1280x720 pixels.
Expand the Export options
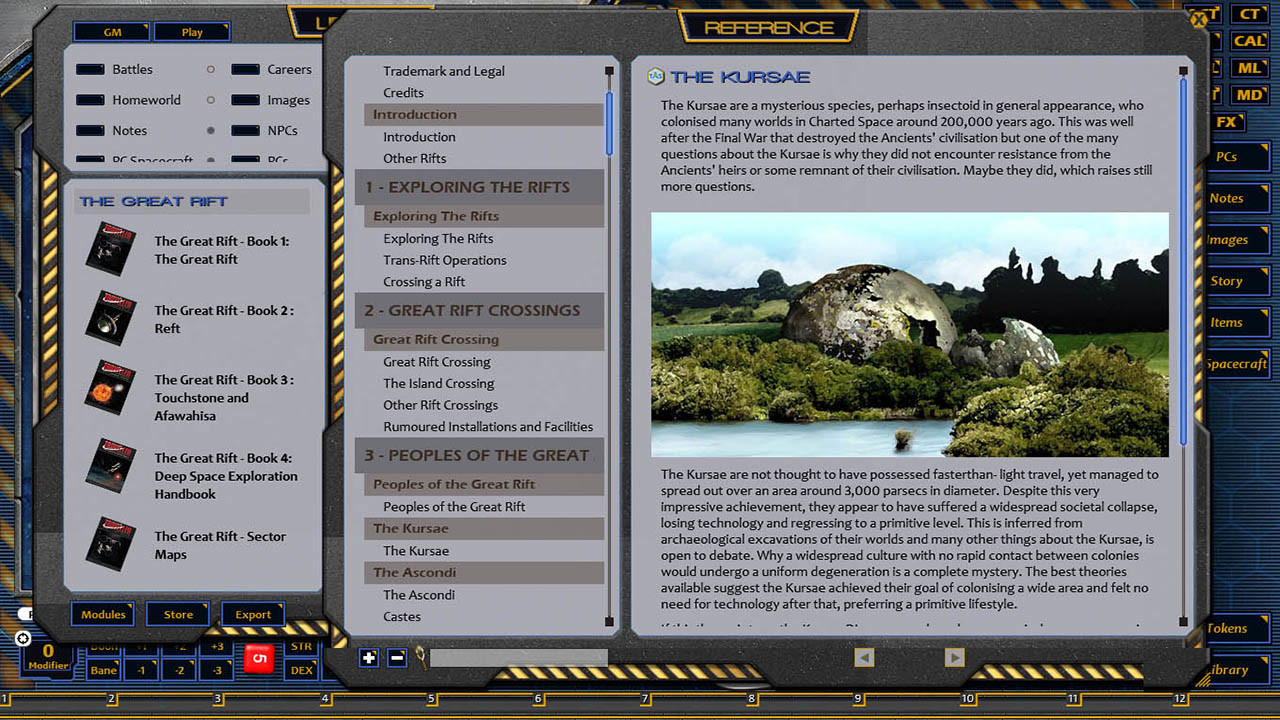(x=253, y=614)
